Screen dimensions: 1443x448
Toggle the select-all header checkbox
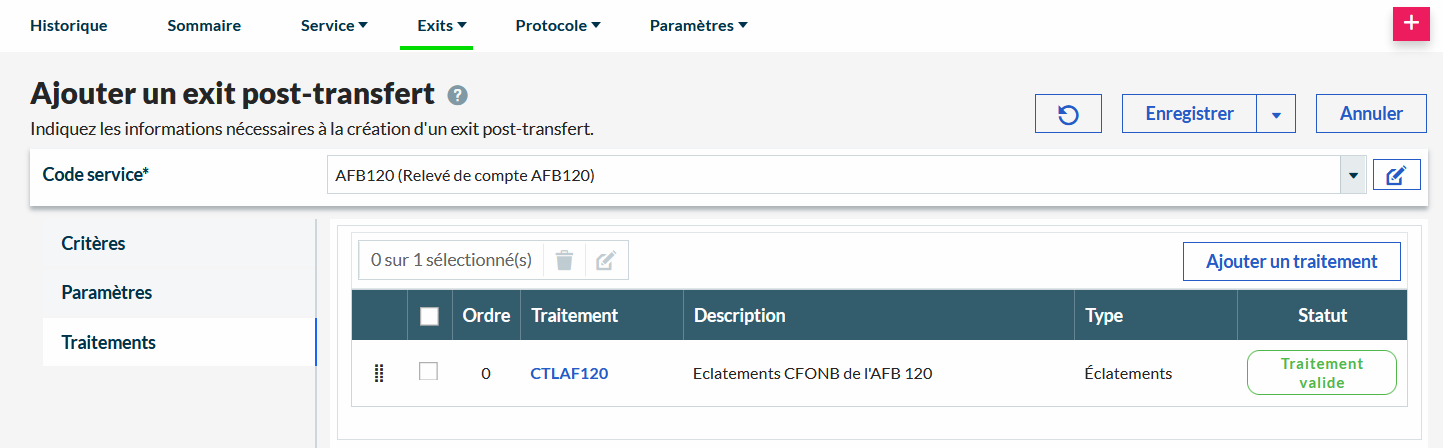pos(429,316)
